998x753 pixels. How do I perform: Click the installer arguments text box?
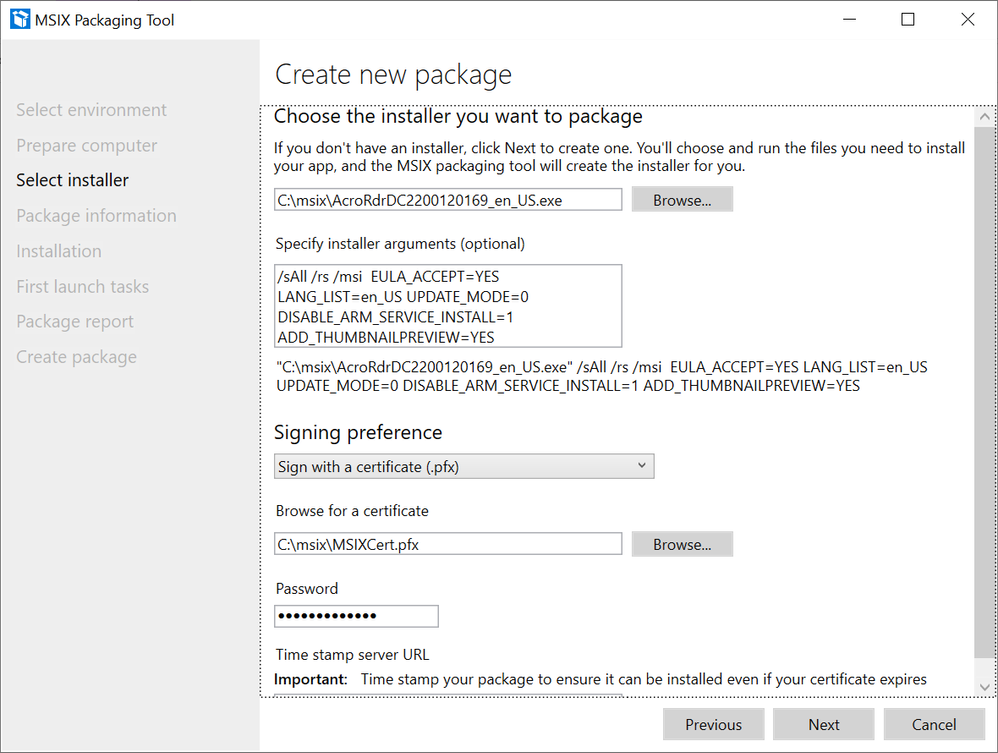click(x=448, y=306)
